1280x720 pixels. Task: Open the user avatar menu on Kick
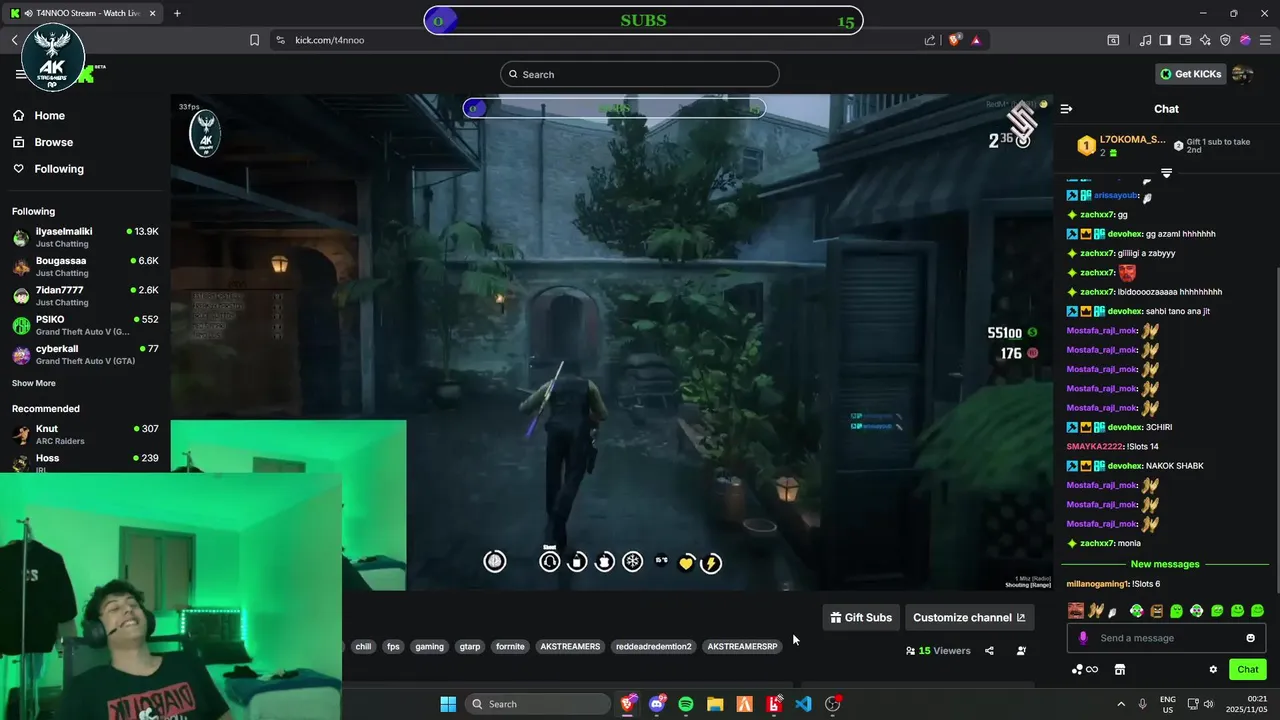1243,74
